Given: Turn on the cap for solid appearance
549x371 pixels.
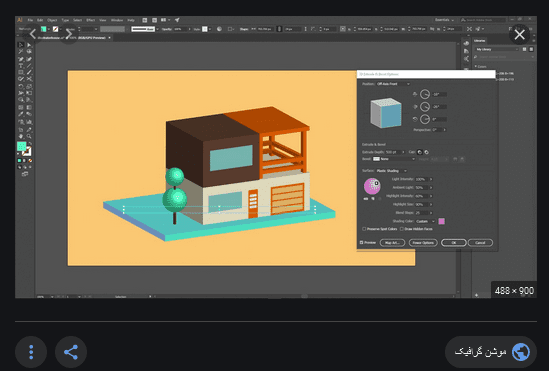Looking at the screenshot, I should pos(420,152).
